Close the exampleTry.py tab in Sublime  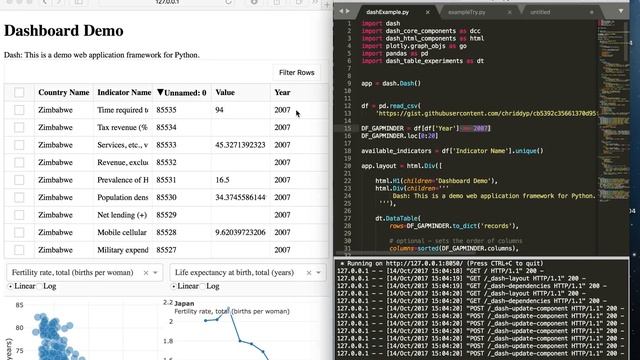tap(509, 12)
